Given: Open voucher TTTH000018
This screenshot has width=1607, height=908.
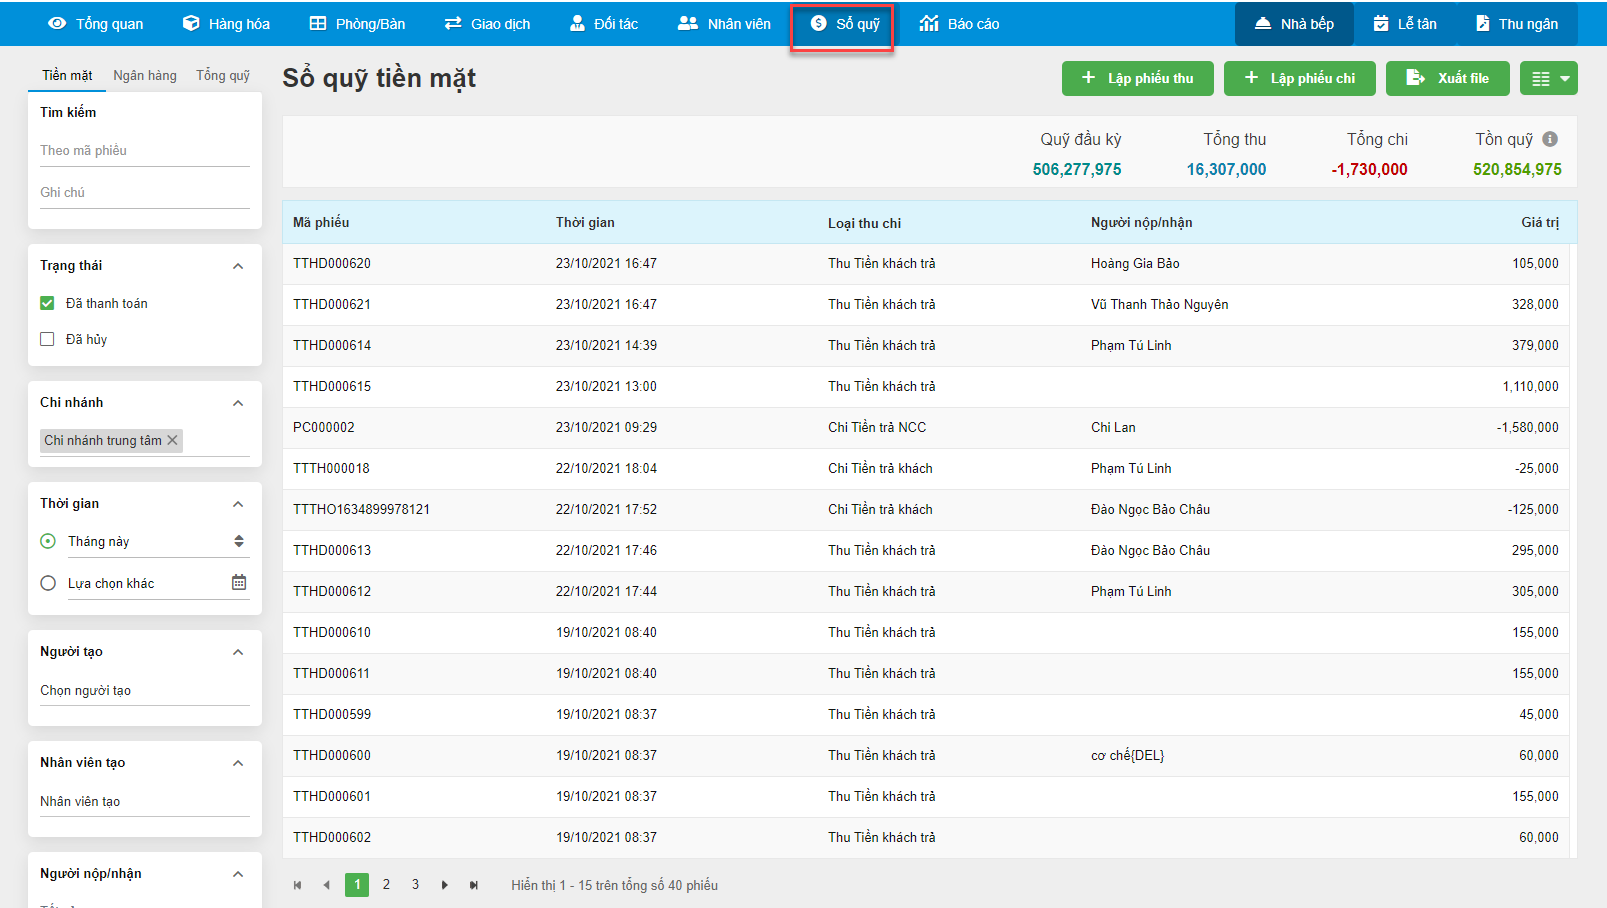Looking at the screenshot, I should click(331, 468).
